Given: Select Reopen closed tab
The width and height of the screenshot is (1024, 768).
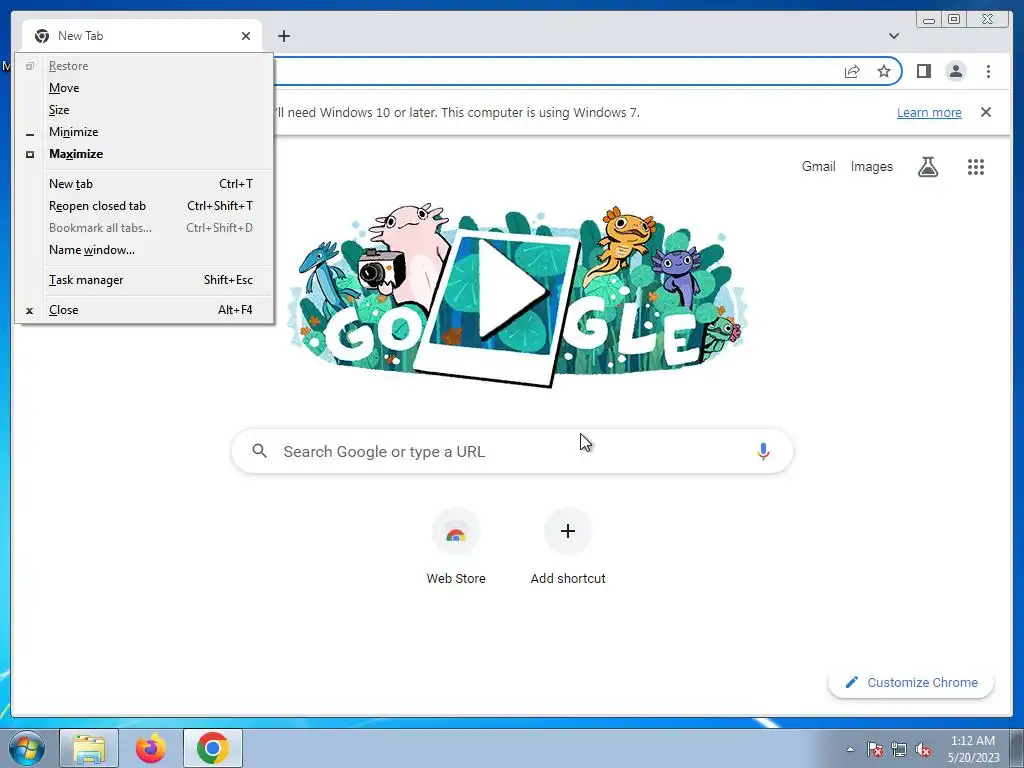Looking at the screenshot, I should [144, 206].
